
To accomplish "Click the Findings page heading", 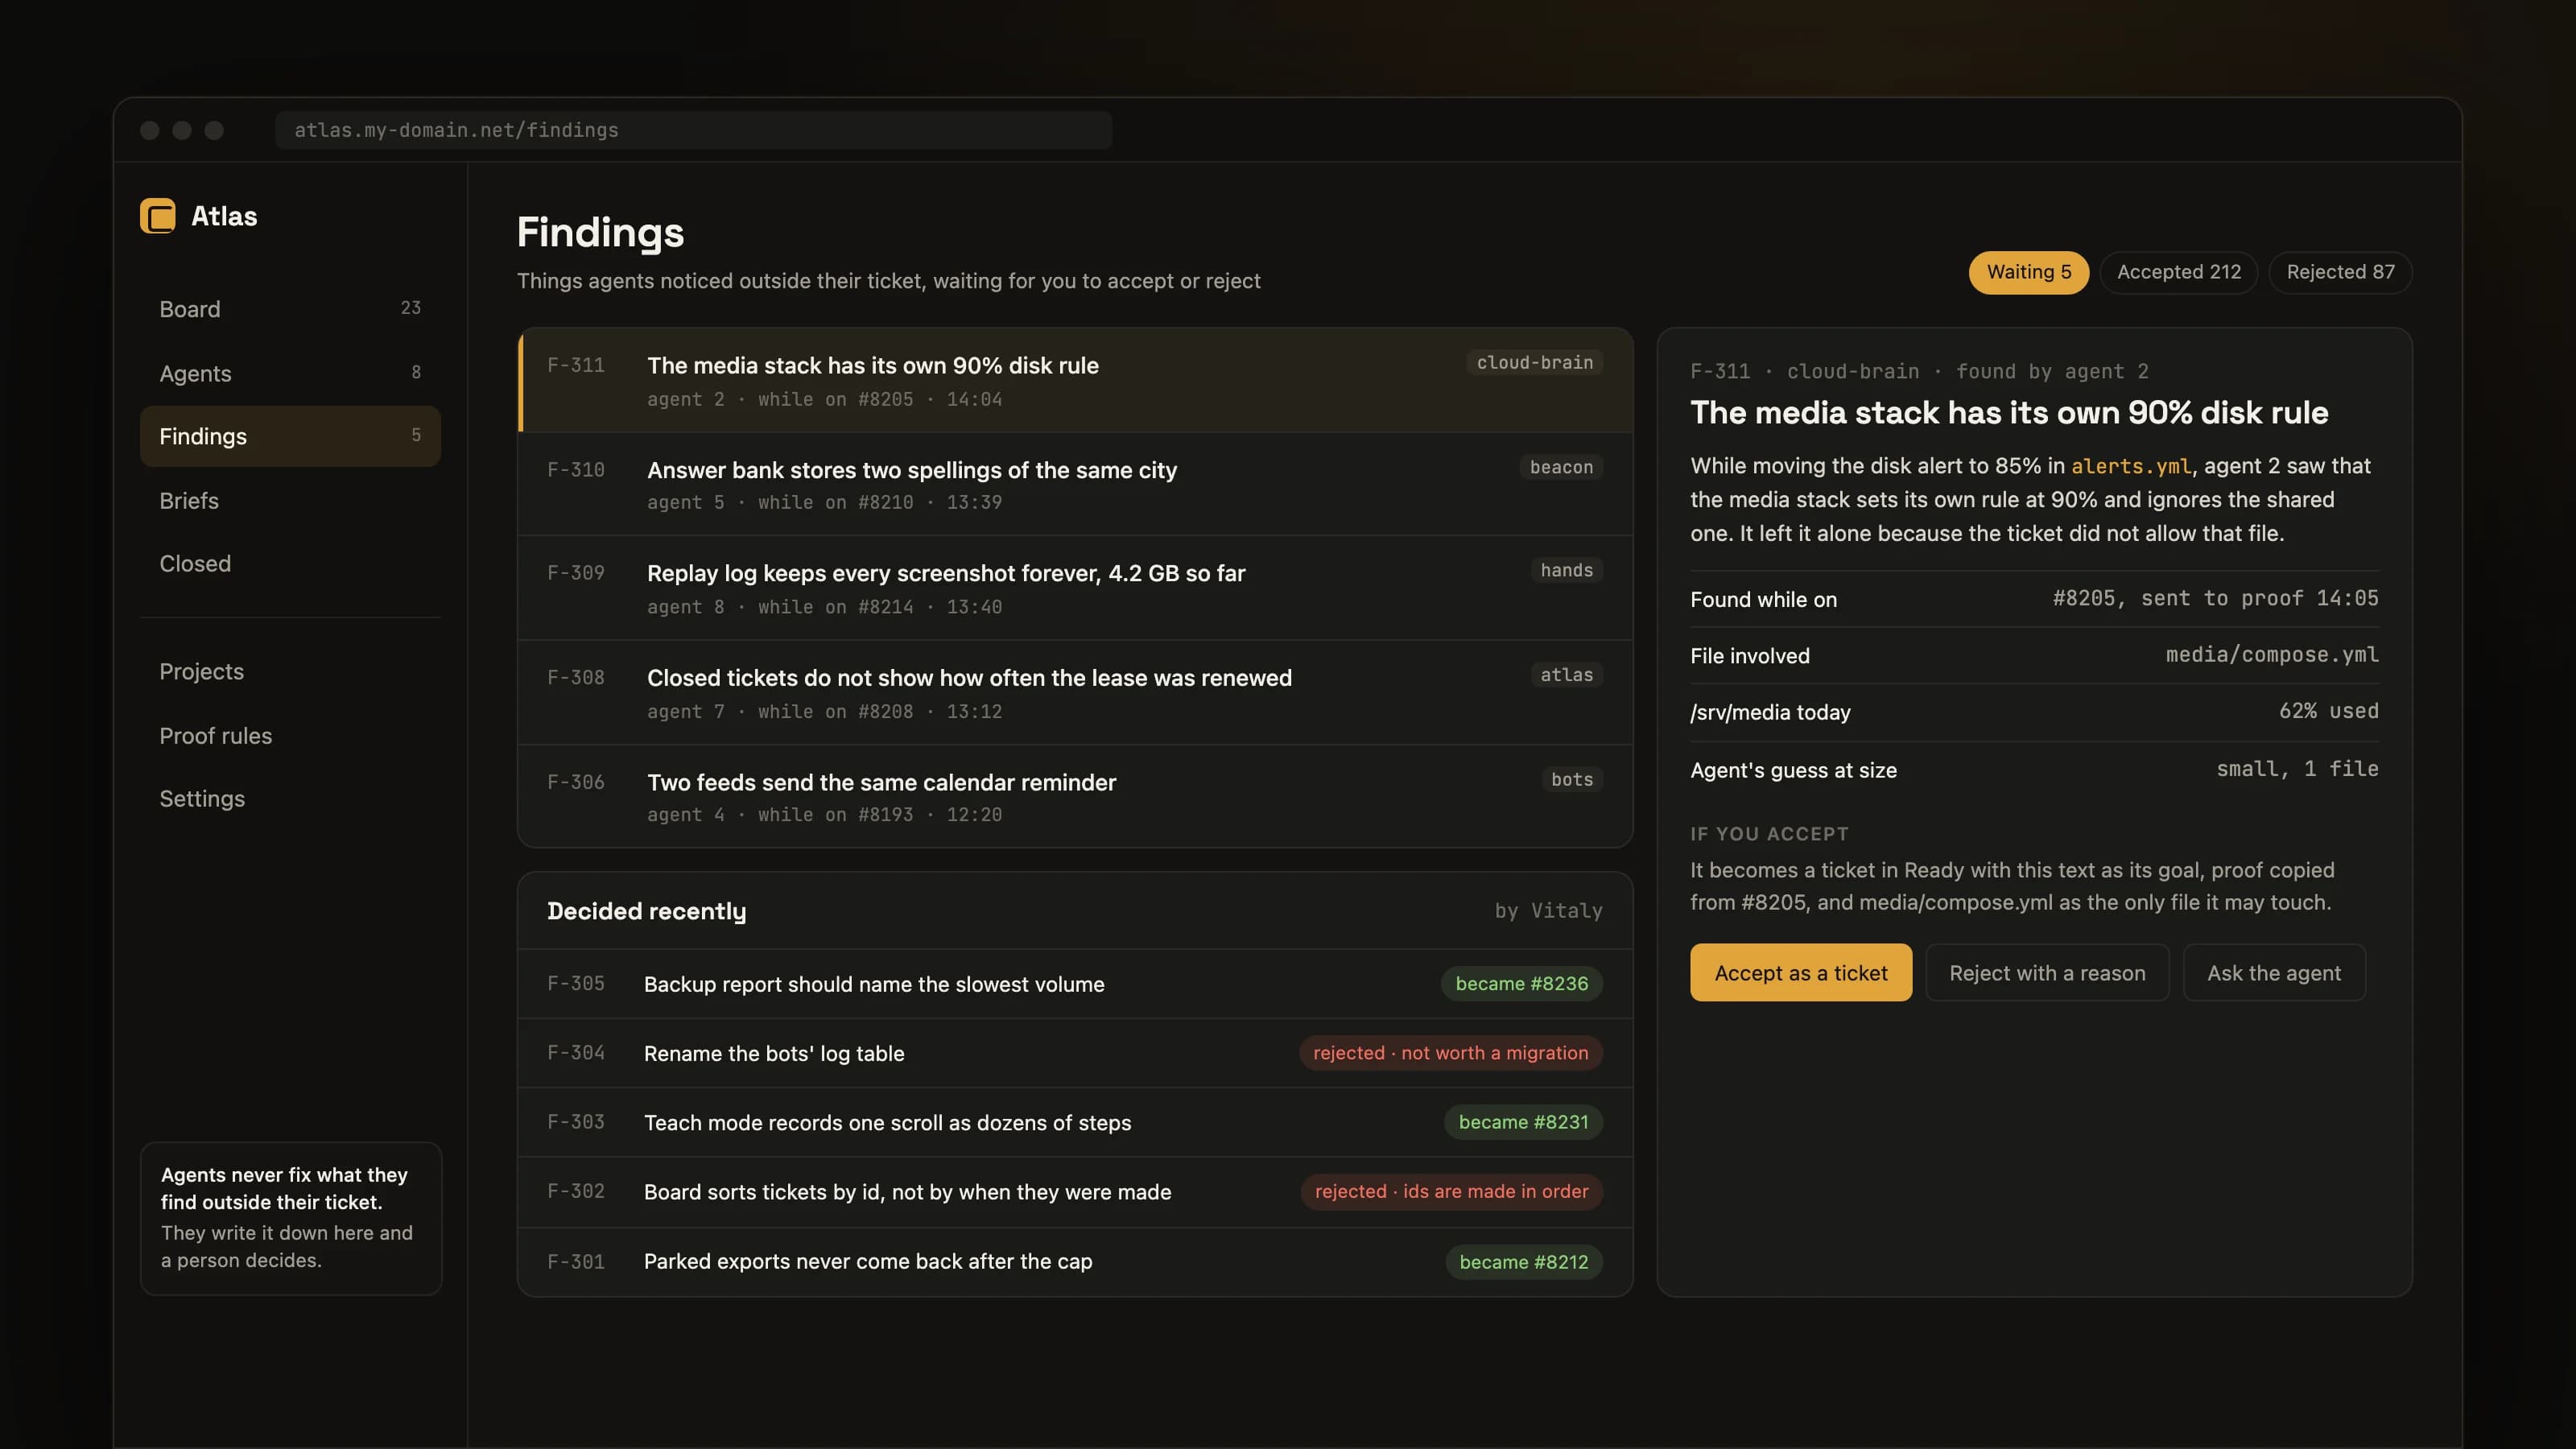I will coord(600,232).
